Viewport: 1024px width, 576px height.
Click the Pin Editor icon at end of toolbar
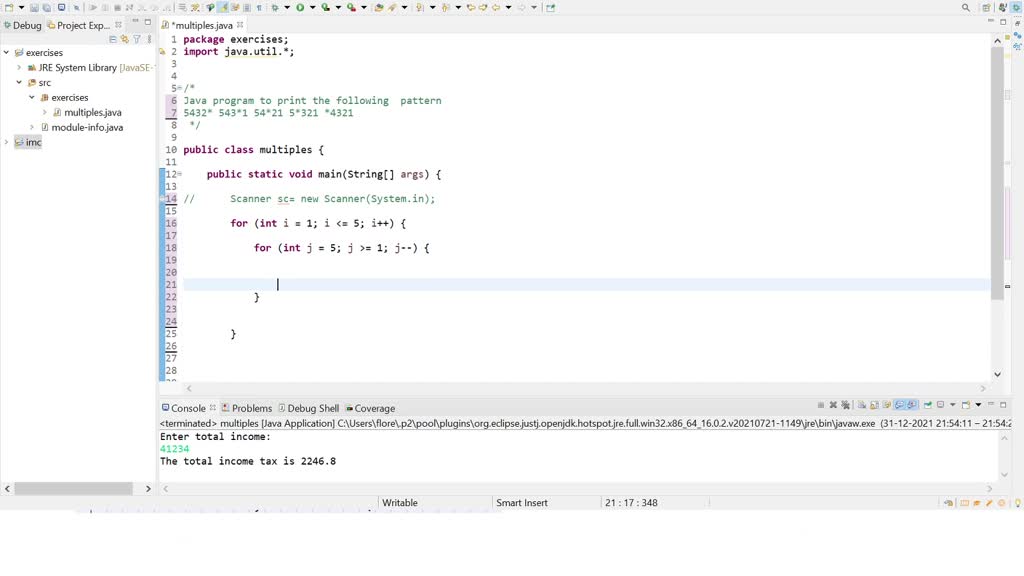tap(551, 8)
